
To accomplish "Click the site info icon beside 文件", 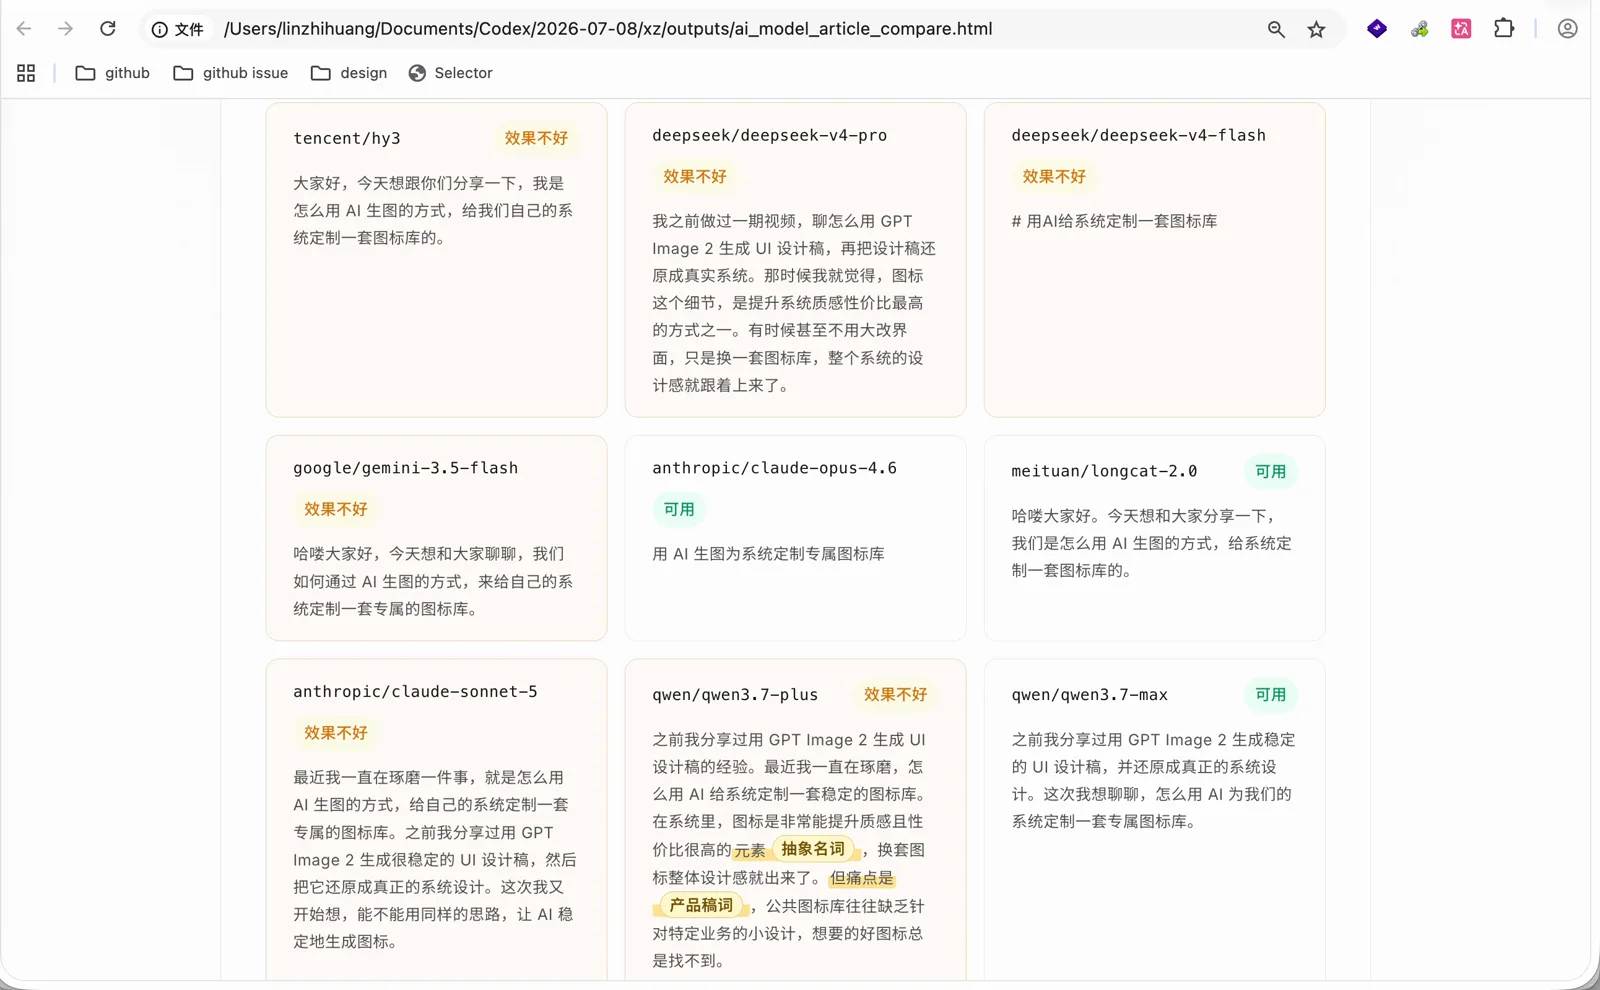I will (x=159, y=30).
